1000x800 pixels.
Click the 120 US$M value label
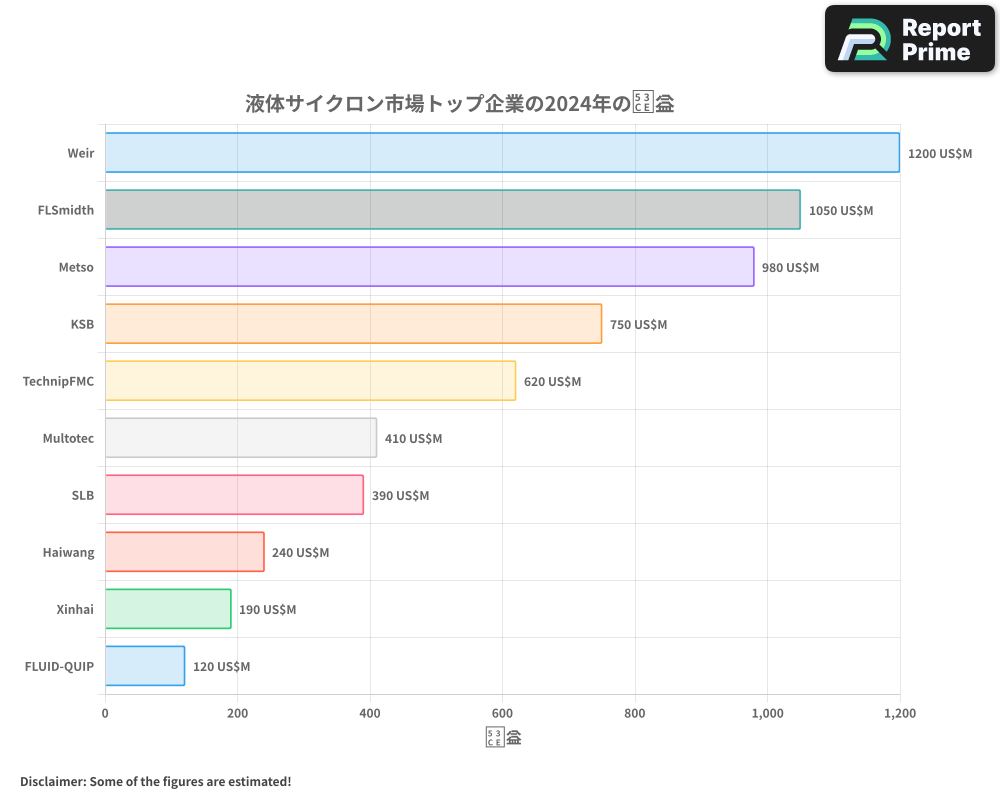[221, 666]
